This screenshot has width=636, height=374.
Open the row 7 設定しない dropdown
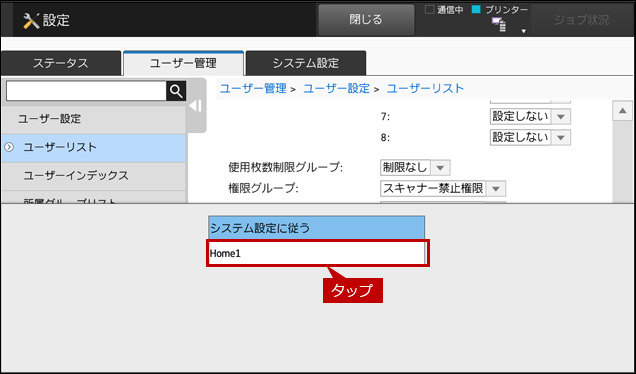(530, 117)
